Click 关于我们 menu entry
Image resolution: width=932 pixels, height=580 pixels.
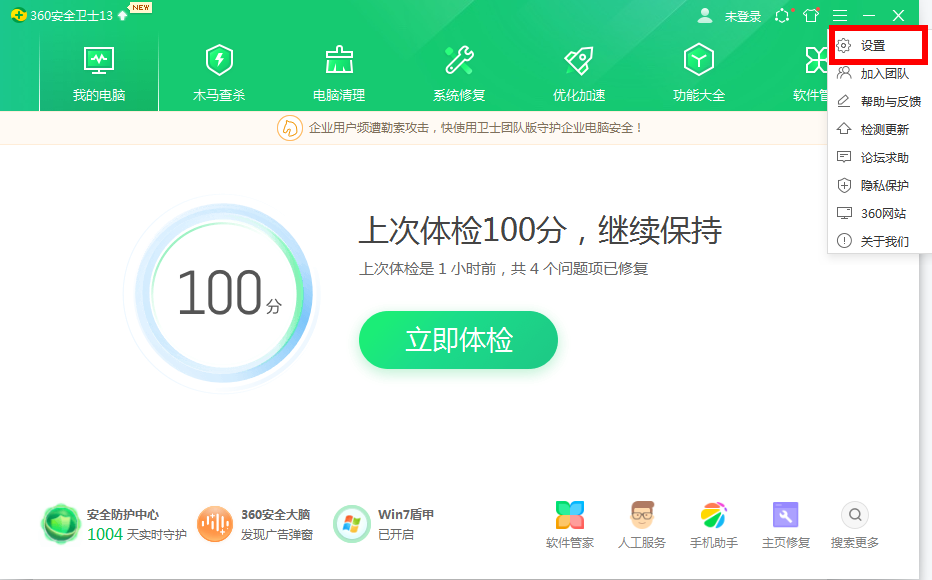pos(880,241)
